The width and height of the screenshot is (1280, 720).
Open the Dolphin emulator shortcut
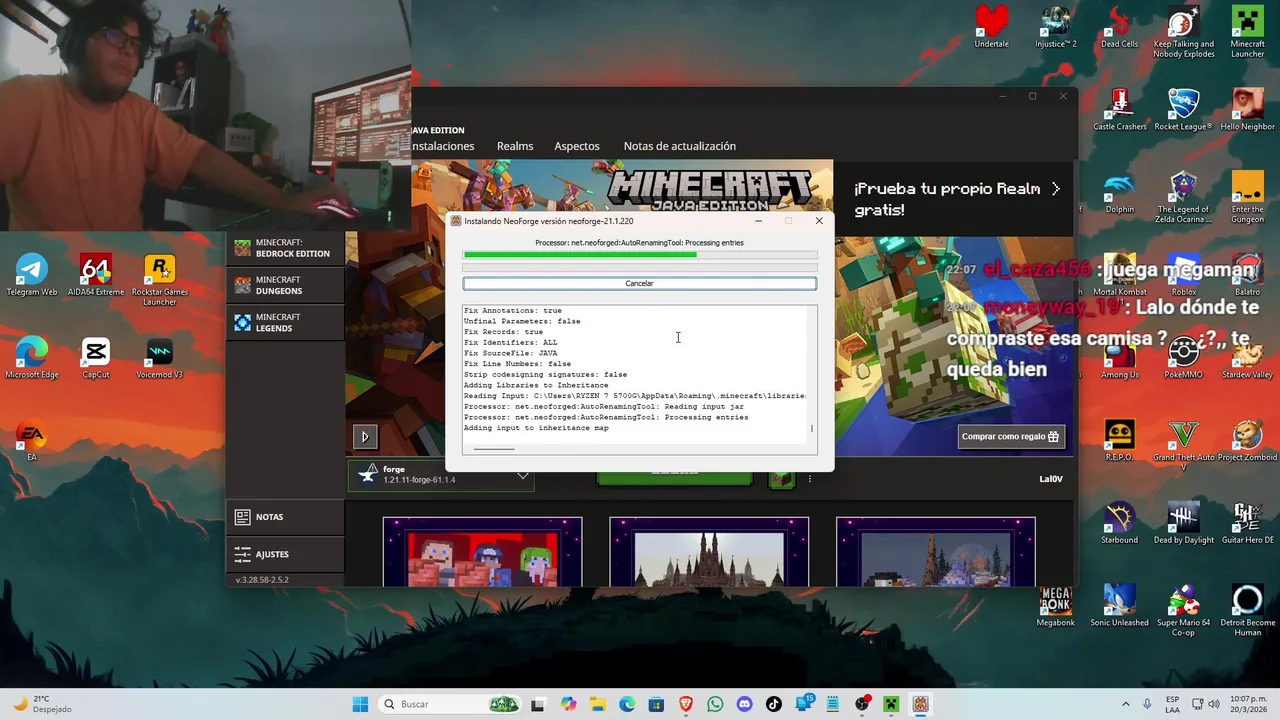[x=1119, y=193]
